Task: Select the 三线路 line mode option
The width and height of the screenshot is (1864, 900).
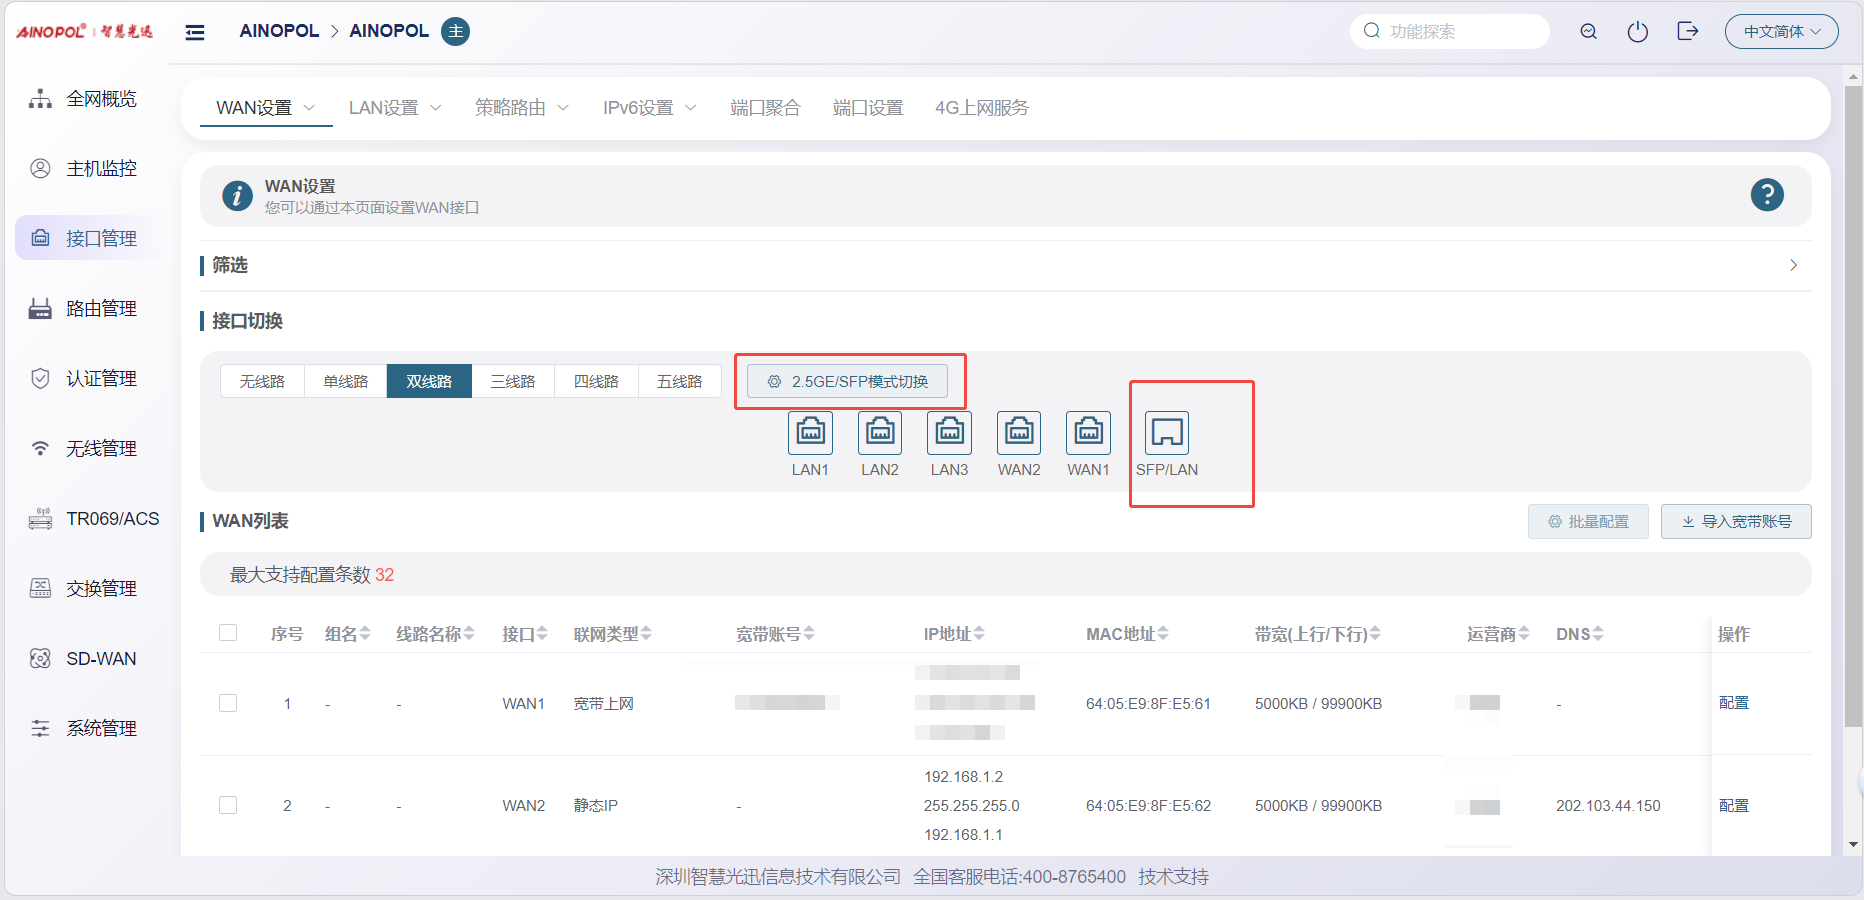Action: [x=513, y=382]
